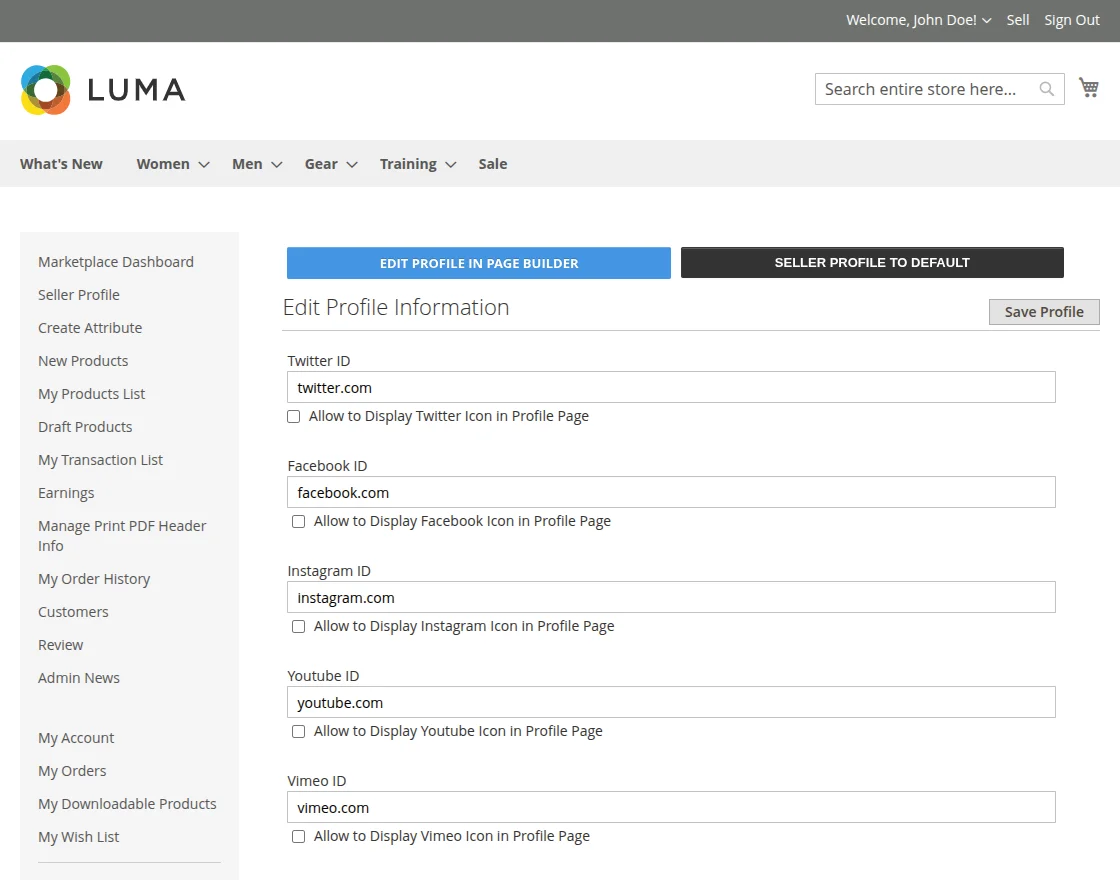Viewport: 1120px width, 880px height.
Task: Open the Welcome John Doe account dropdown
Action: (918, 20)
